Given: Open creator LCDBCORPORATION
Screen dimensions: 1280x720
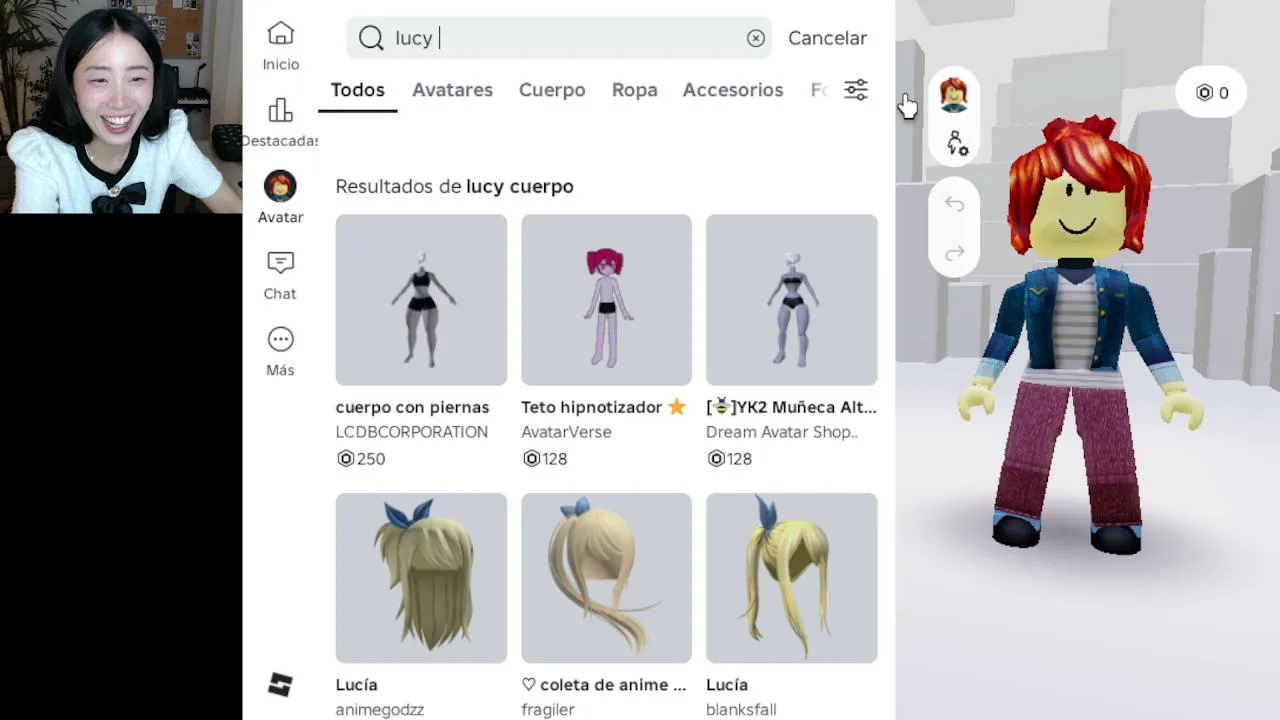Looking at the screenshot, I should pos(412,432).
